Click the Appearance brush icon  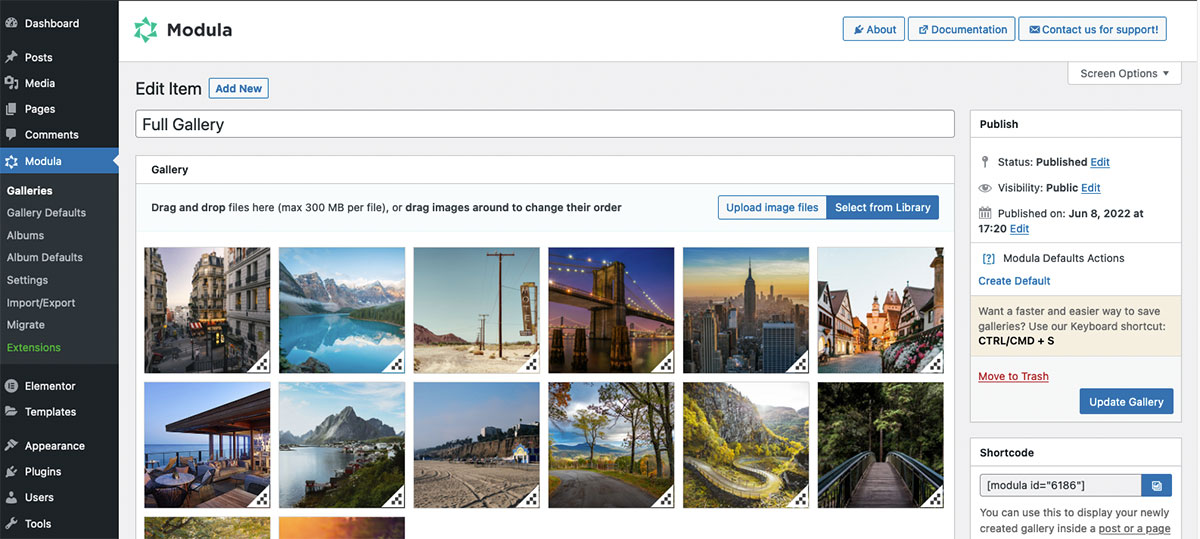tap(11, 446)
